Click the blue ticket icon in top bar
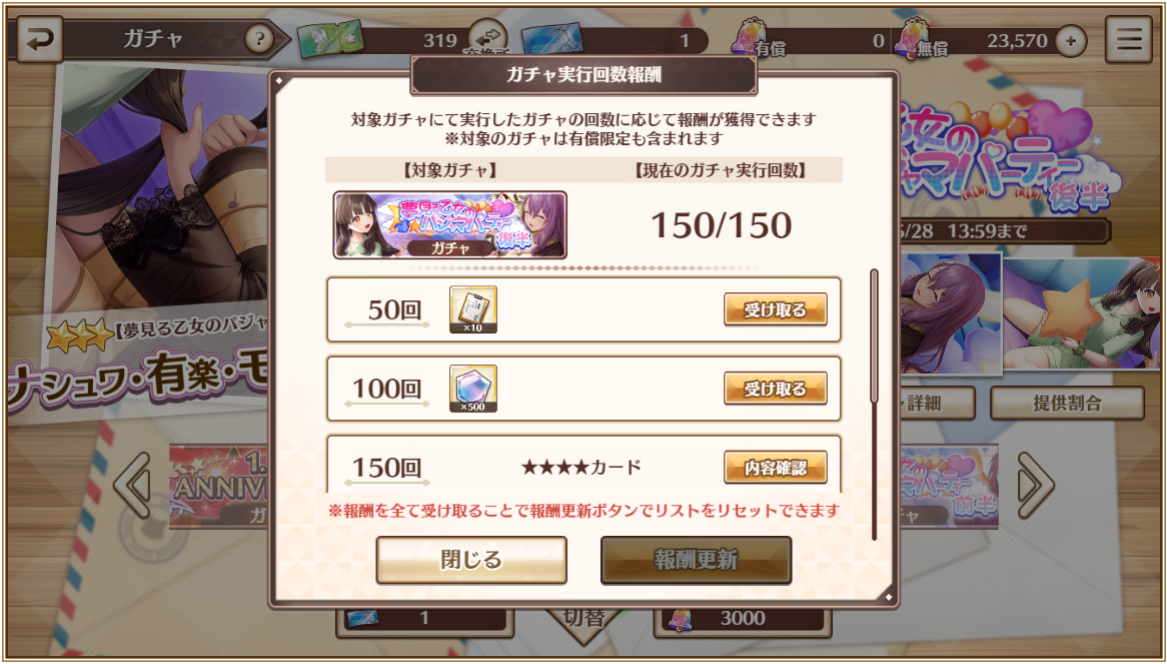This screenshot has height=664, width=1167. point(551,39)
